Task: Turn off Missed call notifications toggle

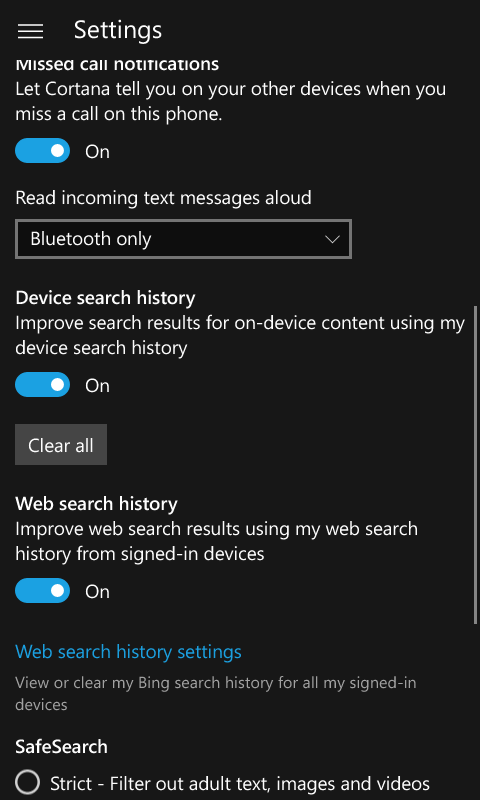Action: pyautogui.click(x=42, y=151)
